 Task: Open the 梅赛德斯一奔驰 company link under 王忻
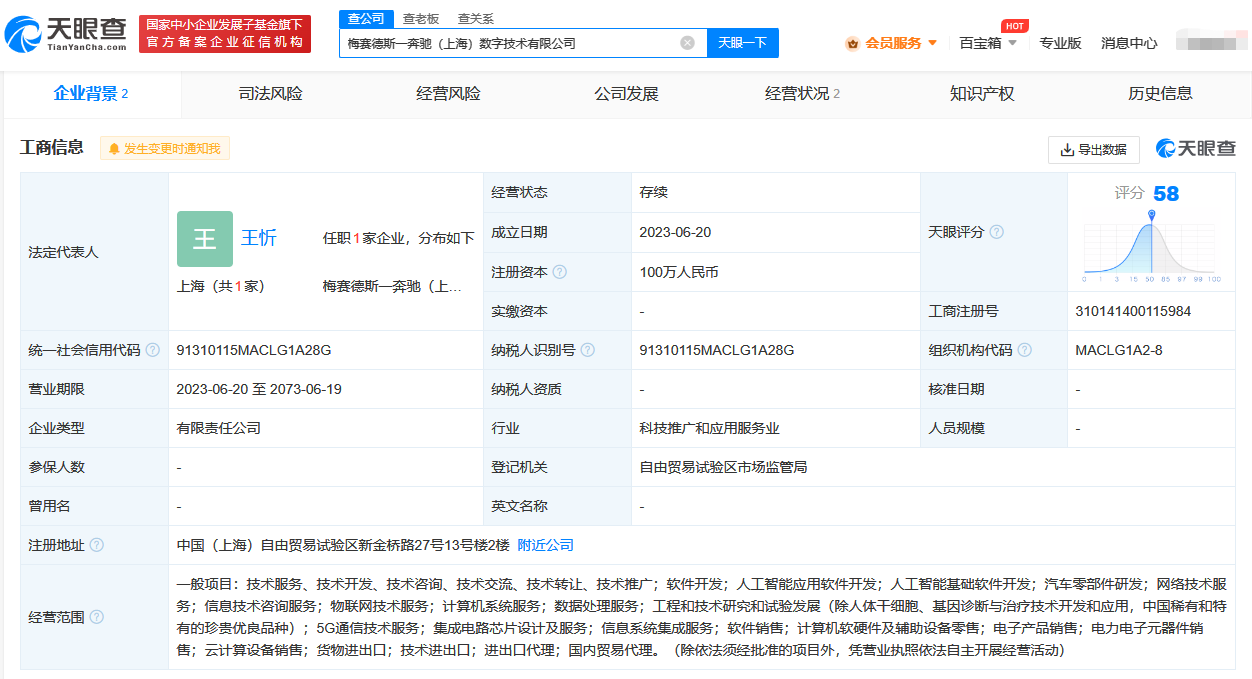pos(392,286)
